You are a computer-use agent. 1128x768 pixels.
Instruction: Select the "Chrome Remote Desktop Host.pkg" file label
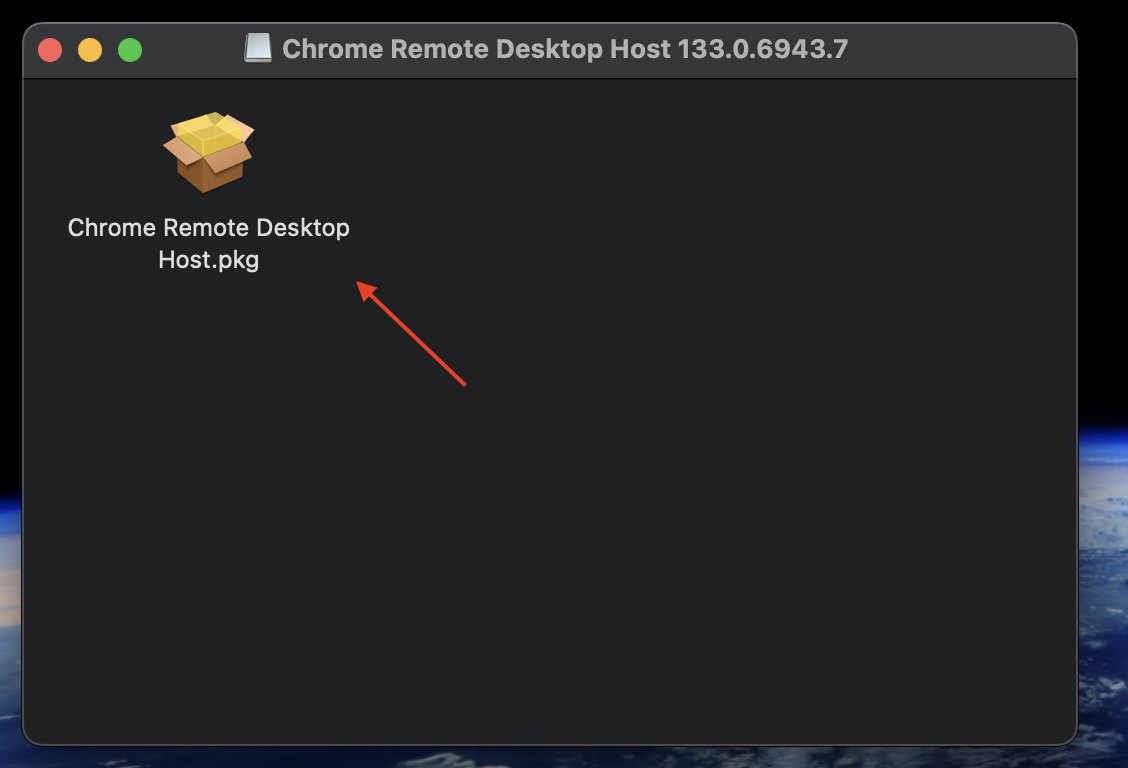pos(209,243)
